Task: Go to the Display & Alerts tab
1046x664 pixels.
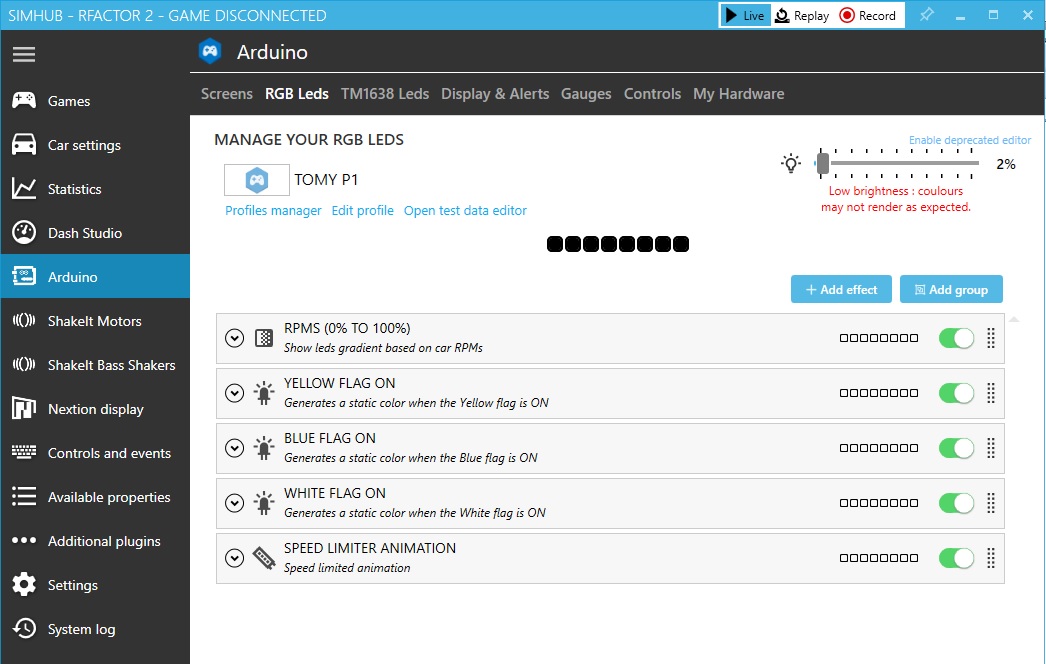Action: pos(495,93)
